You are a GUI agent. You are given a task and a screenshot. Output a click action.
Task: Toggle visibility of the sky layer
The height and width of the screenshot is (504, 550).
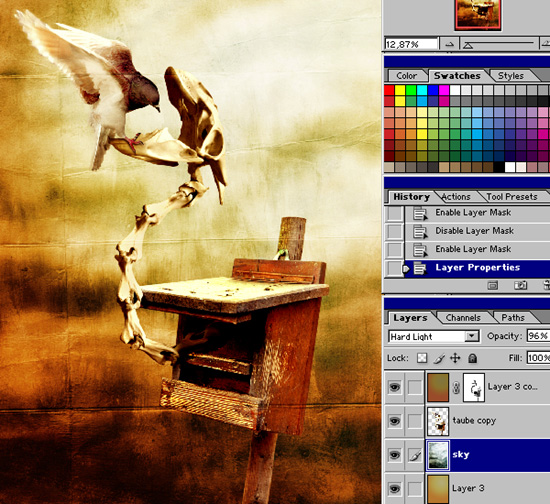coord(395,455)
